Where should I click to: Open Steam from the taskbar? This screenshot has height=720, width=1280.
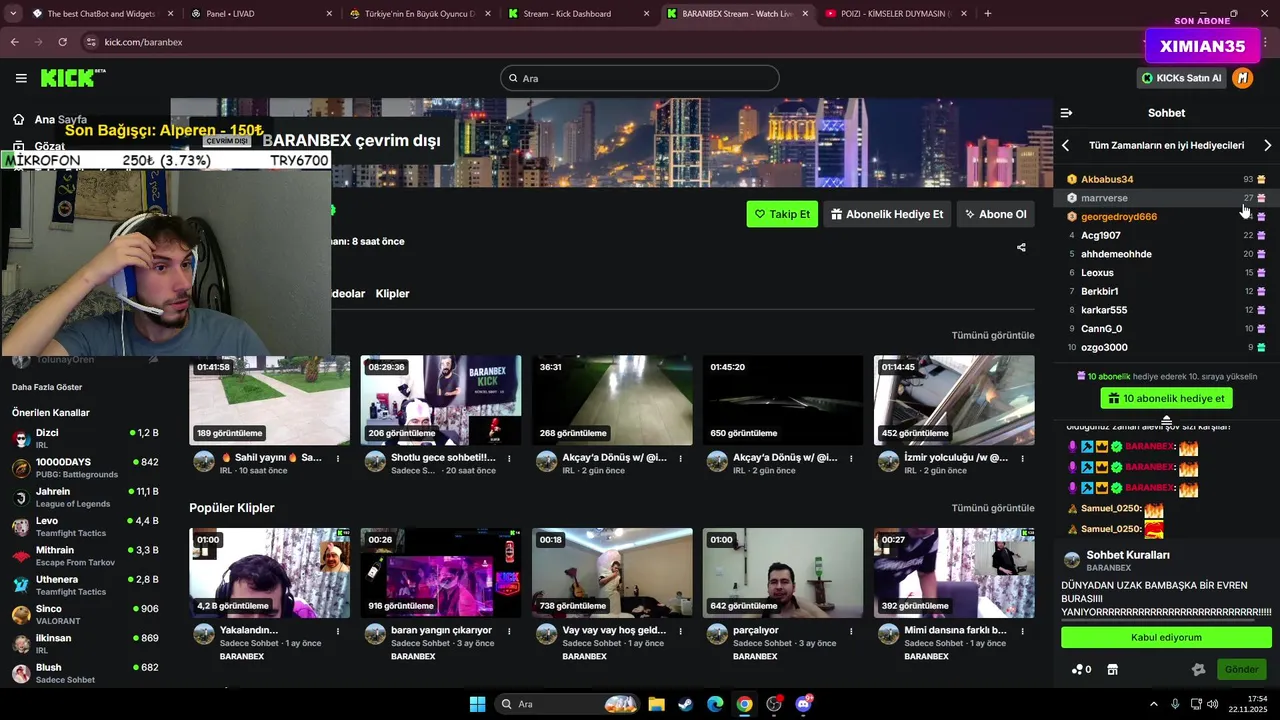click(x=685, y=704)
